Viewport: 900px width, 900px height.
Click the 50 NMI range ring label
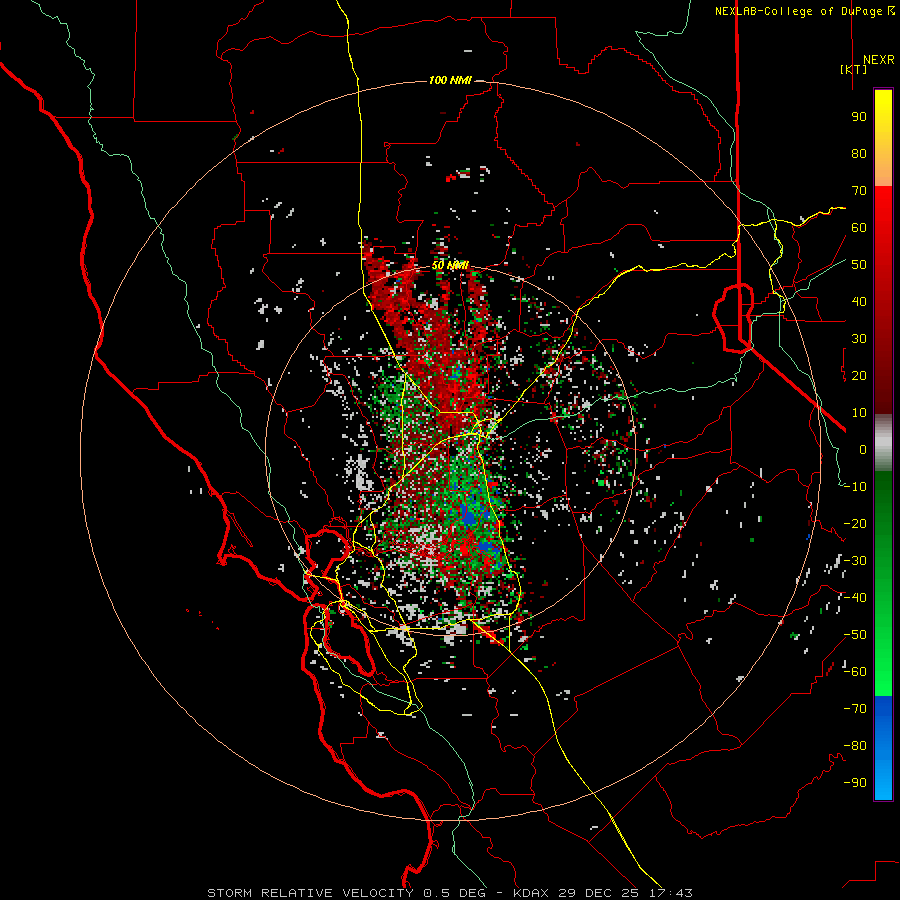[450, 265]
